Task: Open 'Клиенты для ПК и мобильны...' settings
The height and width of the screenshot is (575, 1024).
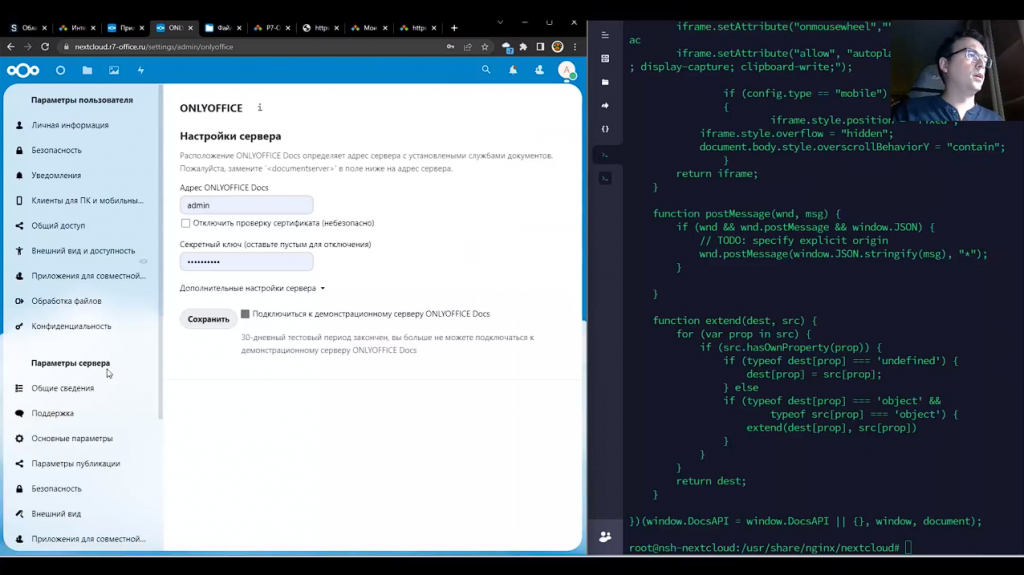Action: click(x=87, y=201)
